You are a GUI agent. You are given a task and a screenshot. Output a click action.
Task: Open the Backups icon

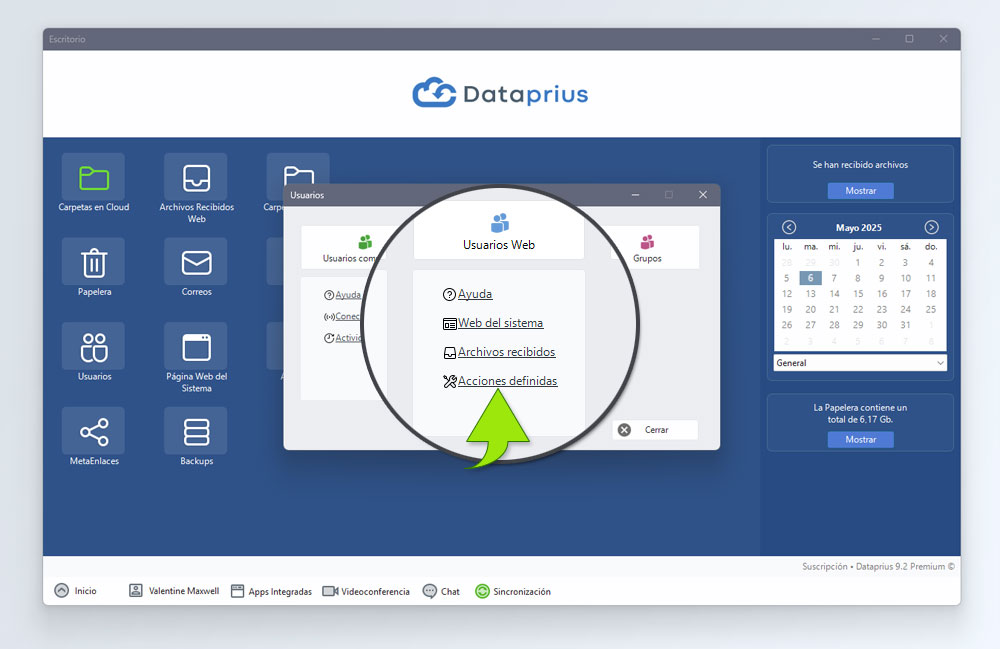(196, 432)
